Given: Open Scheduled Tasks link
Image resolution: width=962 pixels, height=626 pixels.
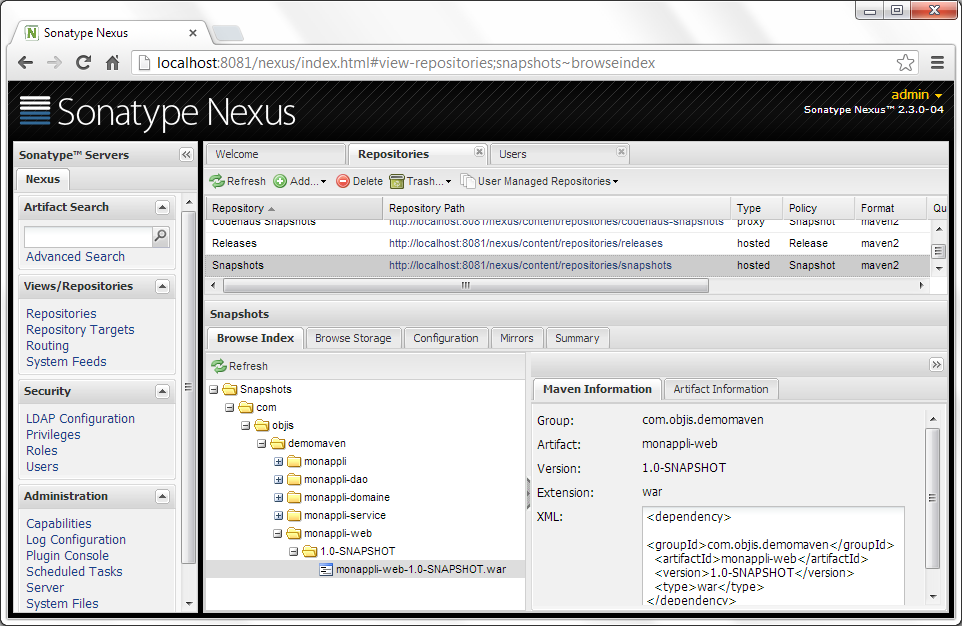Looking at the screenshot, I should click(74, 571).
